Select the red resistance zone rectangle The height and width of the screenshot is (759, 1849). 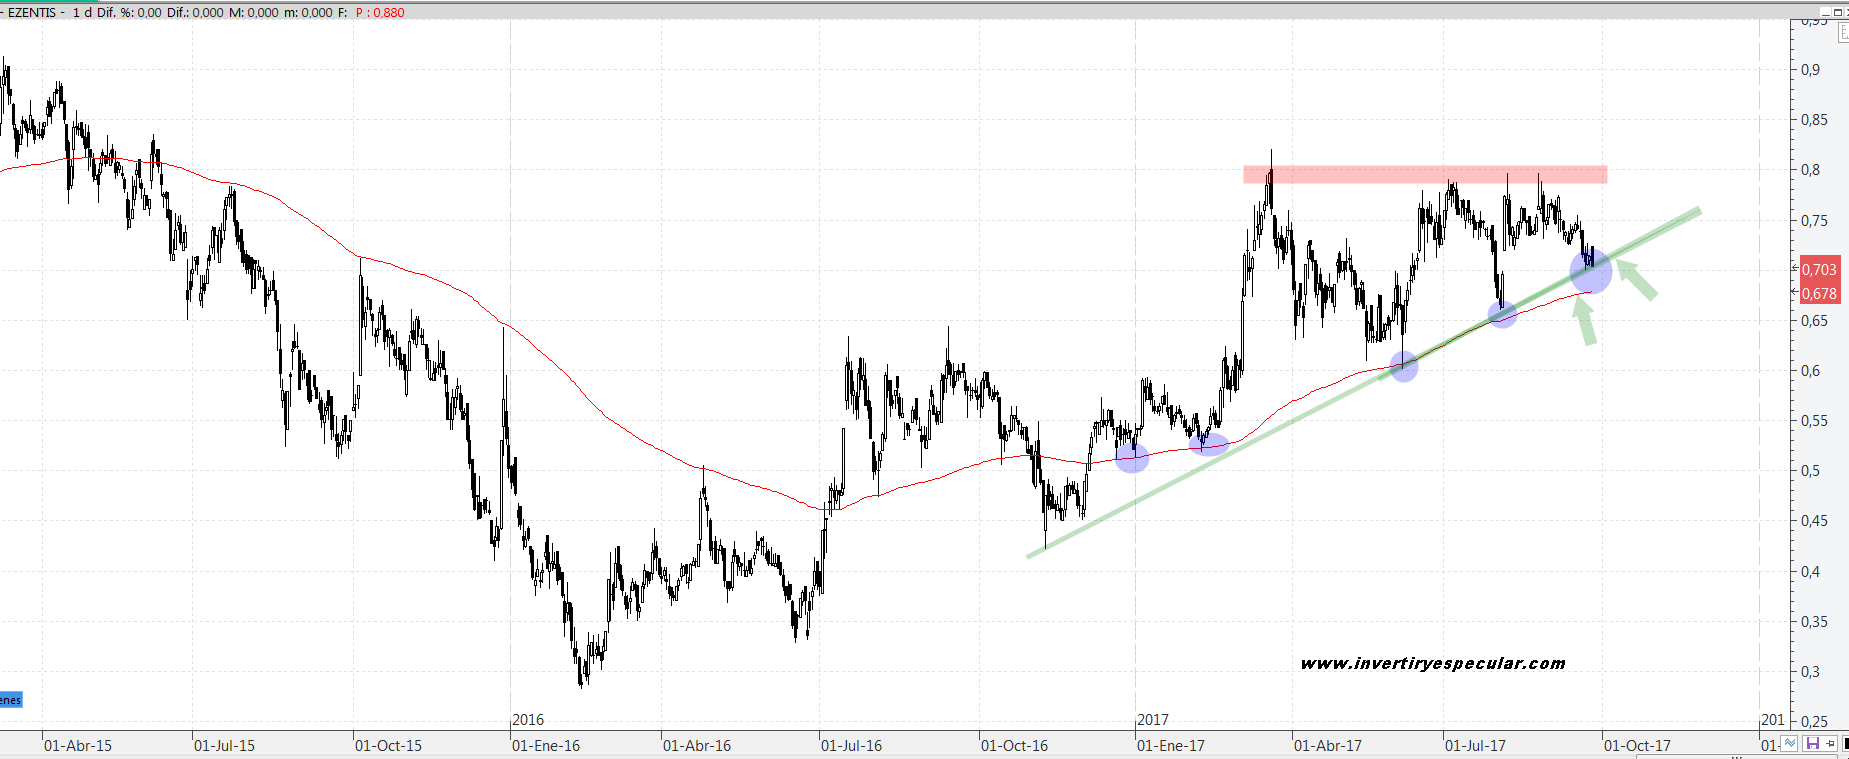(x=1424, y=175)
